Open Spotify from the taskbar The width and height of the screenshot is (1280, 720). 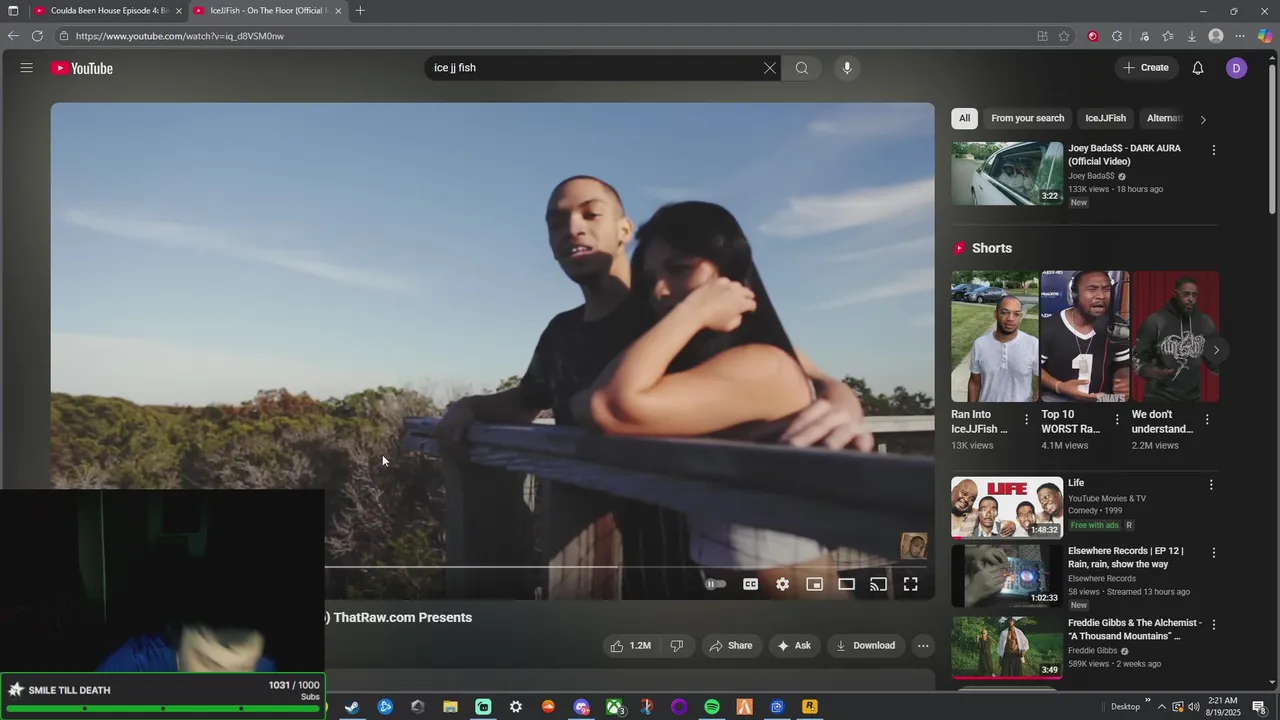tap(711, 707)
